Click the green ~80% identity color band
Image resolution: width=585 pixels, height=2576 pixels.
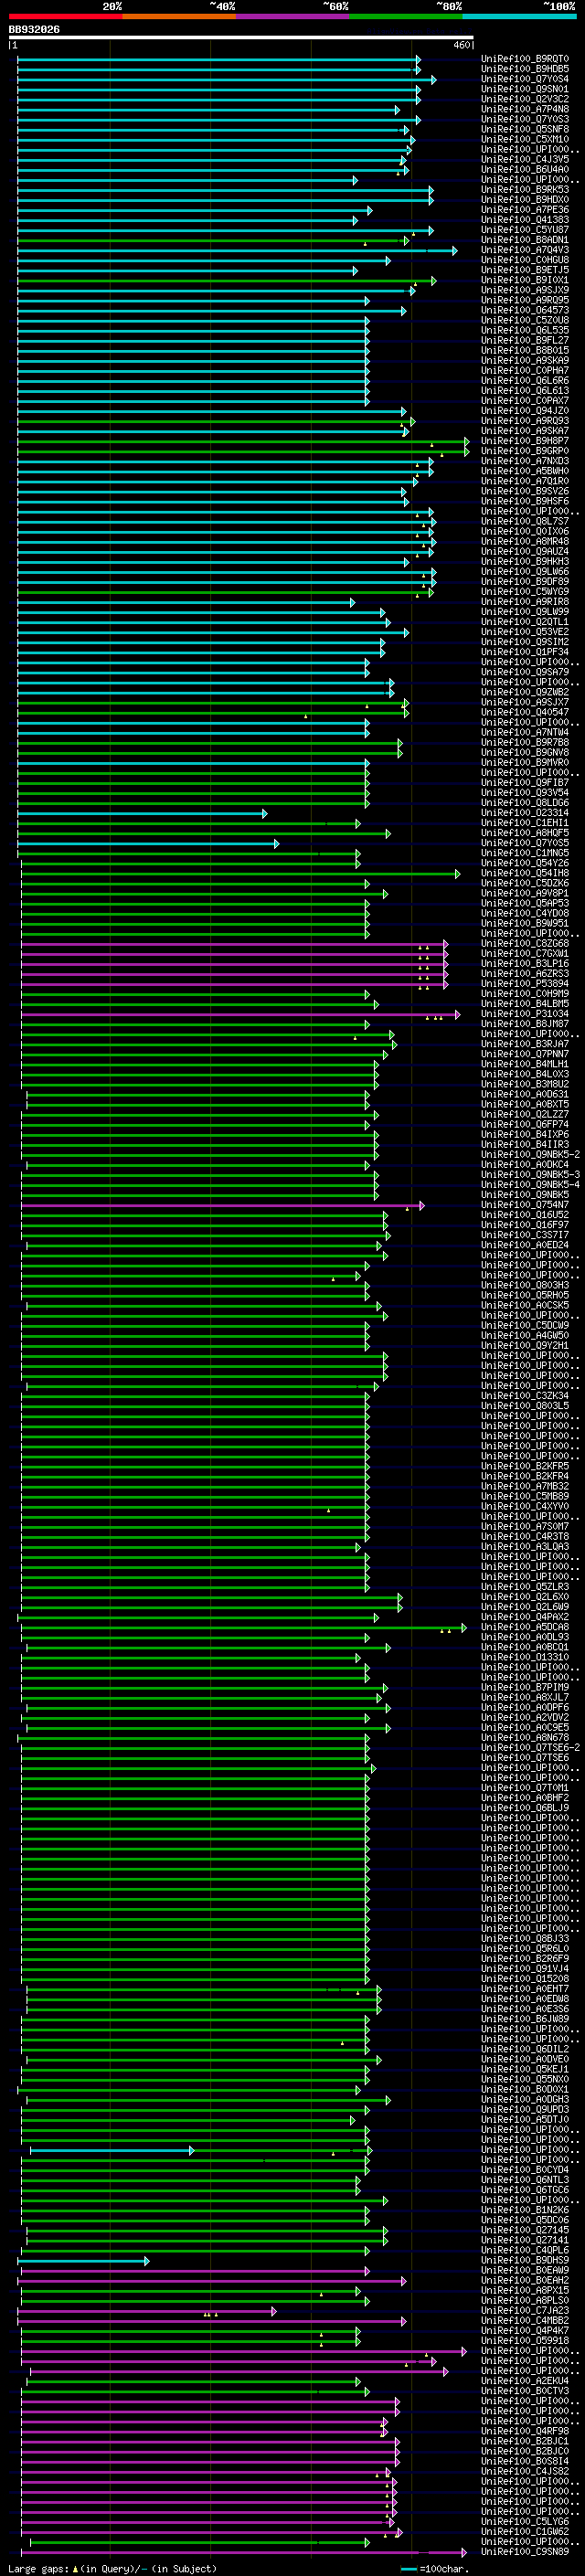point(406,17)
